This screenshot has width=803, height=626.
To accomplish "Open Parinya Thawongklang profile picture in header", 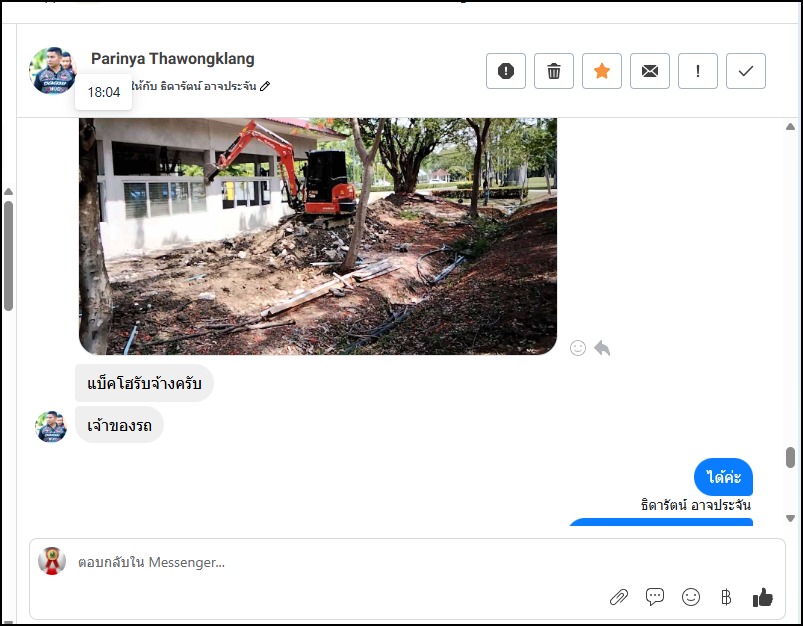I will [x=53, y=71].
